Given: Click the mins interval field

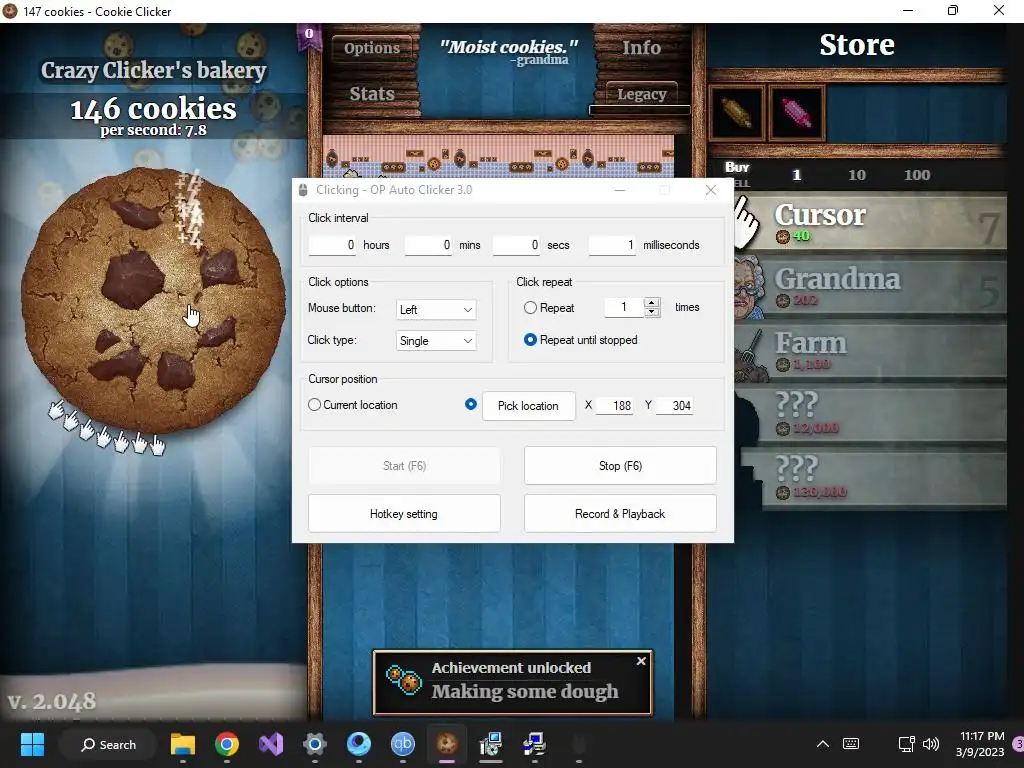Looking at the screenshot, I should [428, 245].
